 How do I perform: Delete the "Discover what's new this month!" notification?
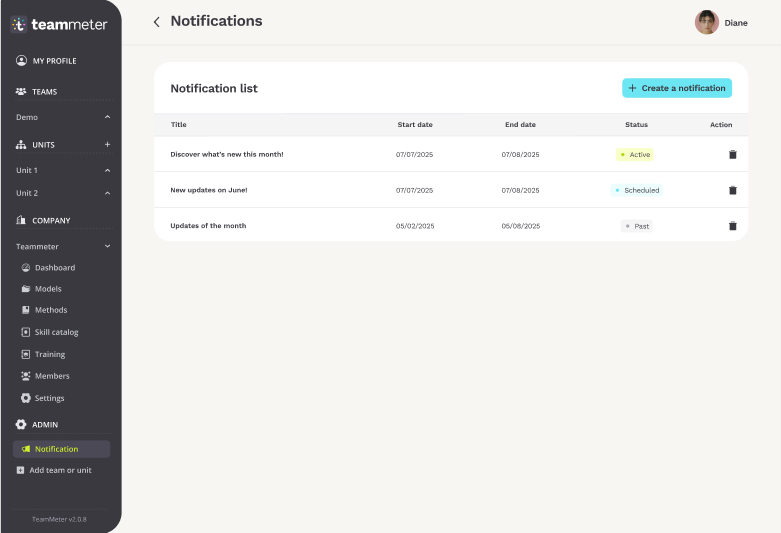coord(732,155)
